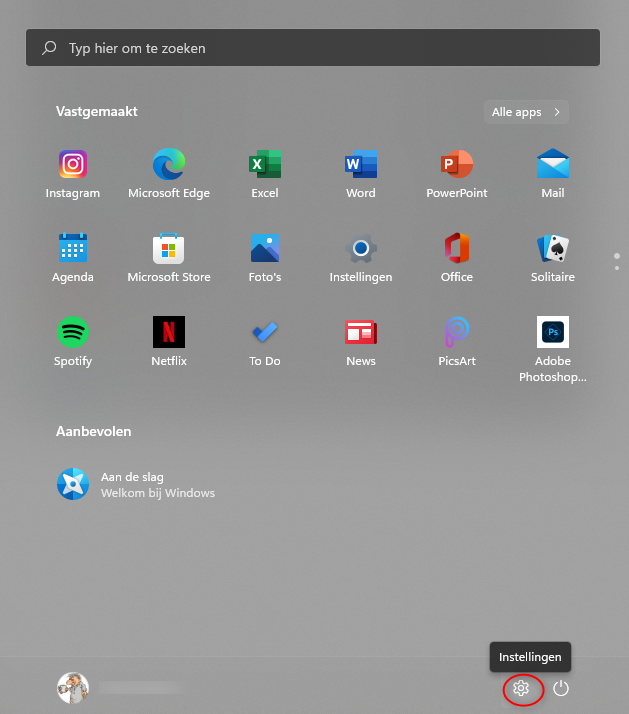Click the search magnifier icon

49,48
